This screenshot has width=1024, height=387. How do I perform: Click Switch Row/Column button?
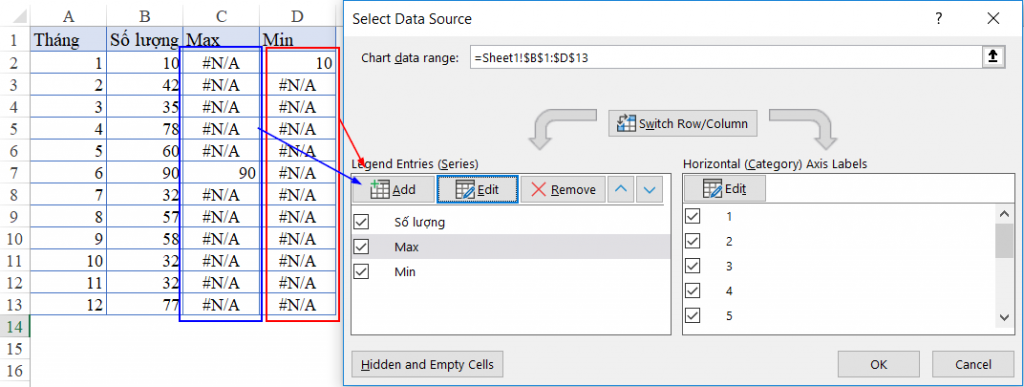pyautogui.click(x=683, y=123)
